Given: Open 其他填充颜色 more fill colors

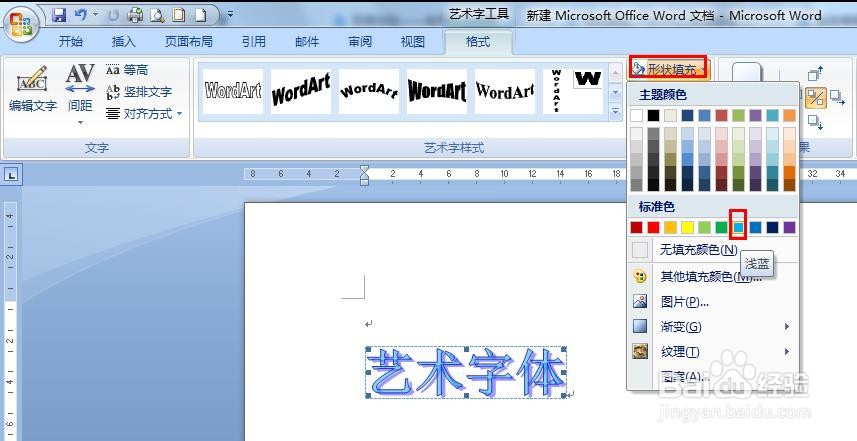Looking at the screenshot, I should coord(714,277).
